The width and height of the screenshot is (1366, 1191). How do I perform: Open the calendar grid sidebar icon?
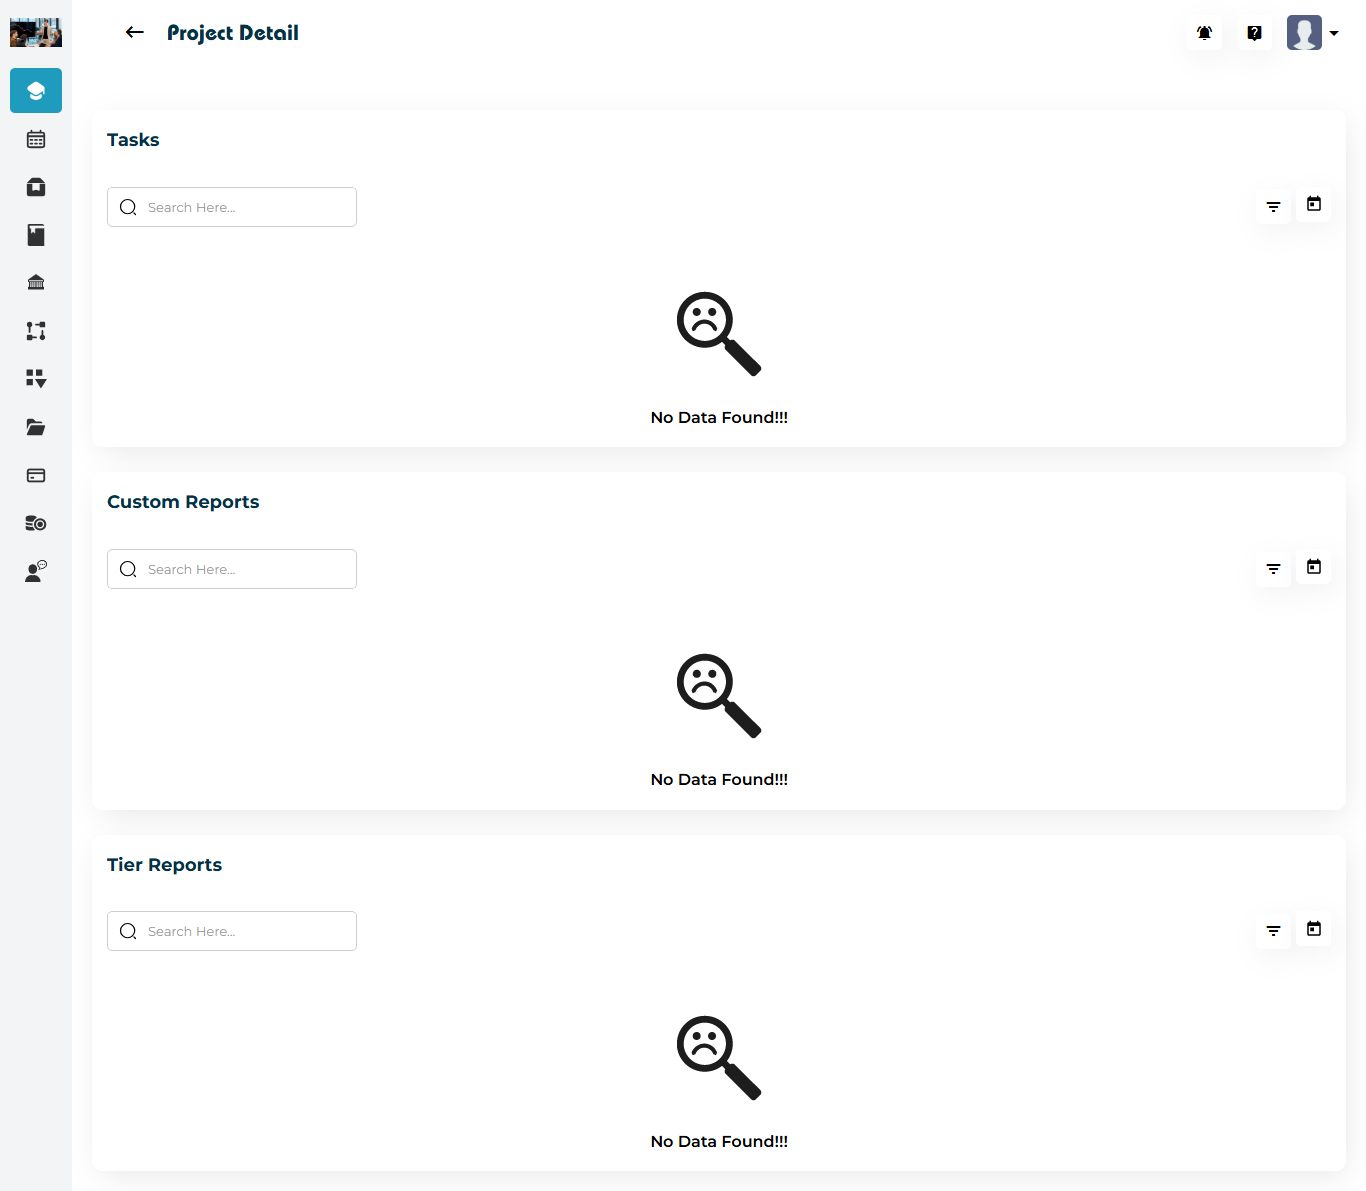tap(36, 139)
